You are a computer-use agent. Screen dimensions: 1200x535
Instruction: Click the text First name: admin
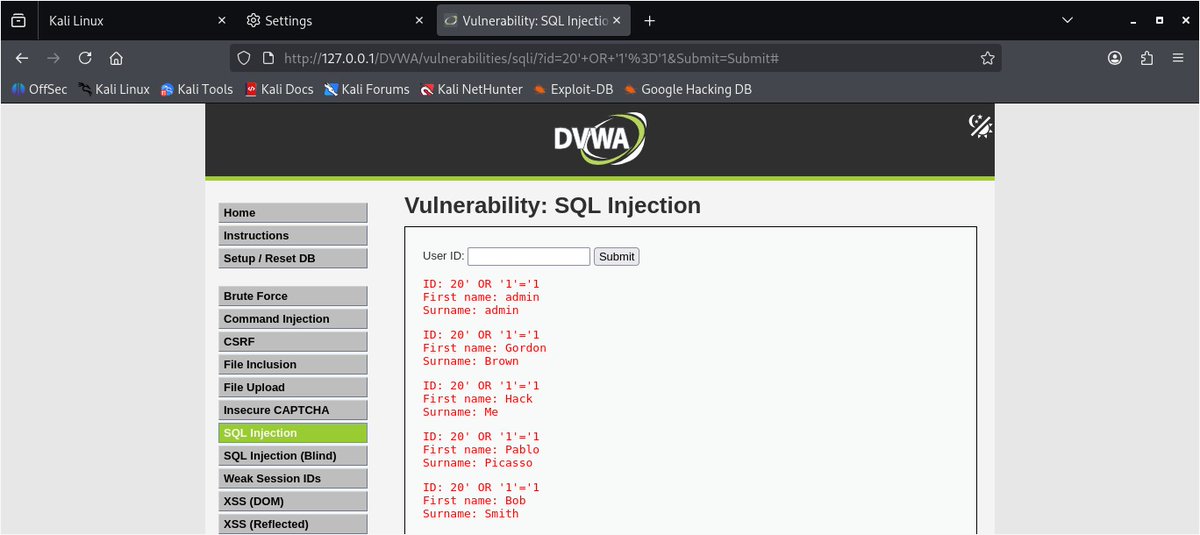pos(481,297)
